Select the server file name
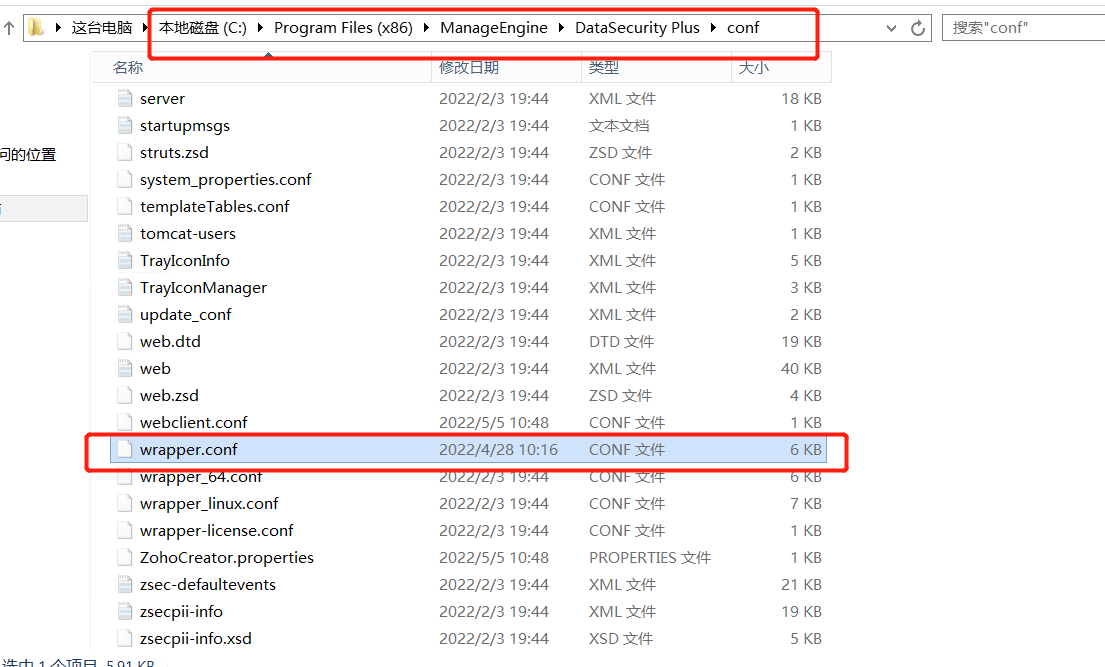The image size is (1105, 667). point(162,99)
